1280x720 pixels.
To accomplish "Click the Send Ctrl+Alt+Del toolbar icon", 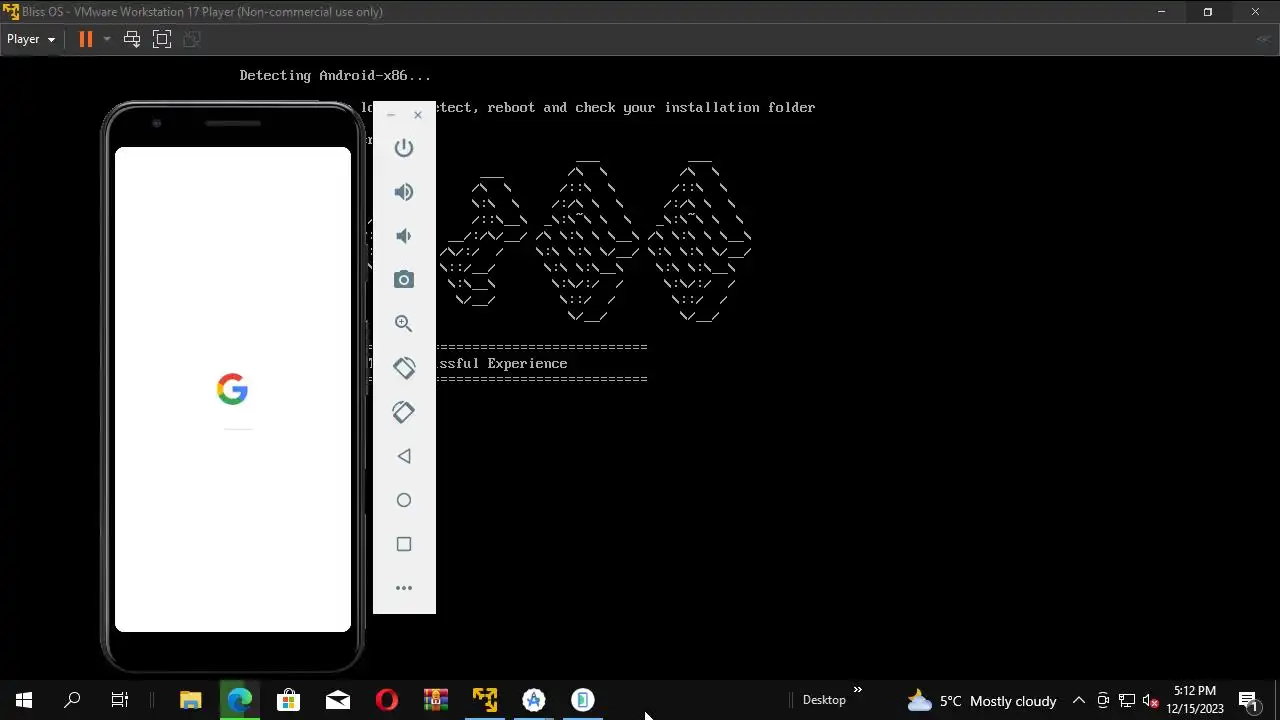I will (x=132, y=39).
